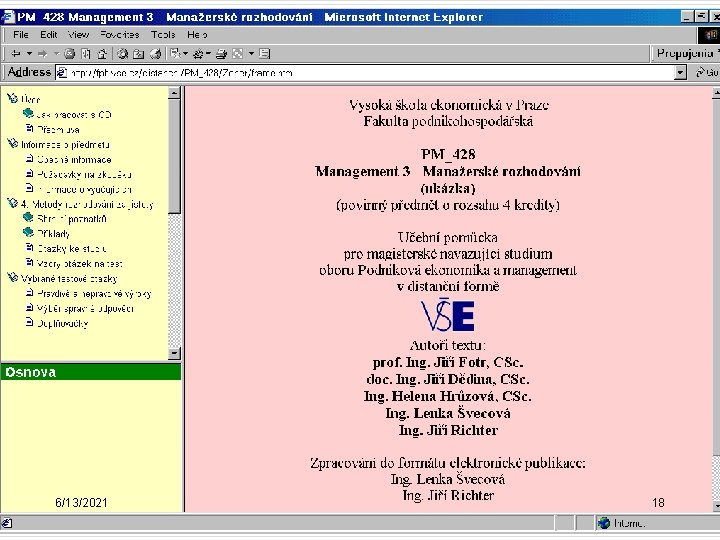
Task: Click the author name 'prof. Ing. Jiří Fotr, CSc.'
Action: [448, 362]
